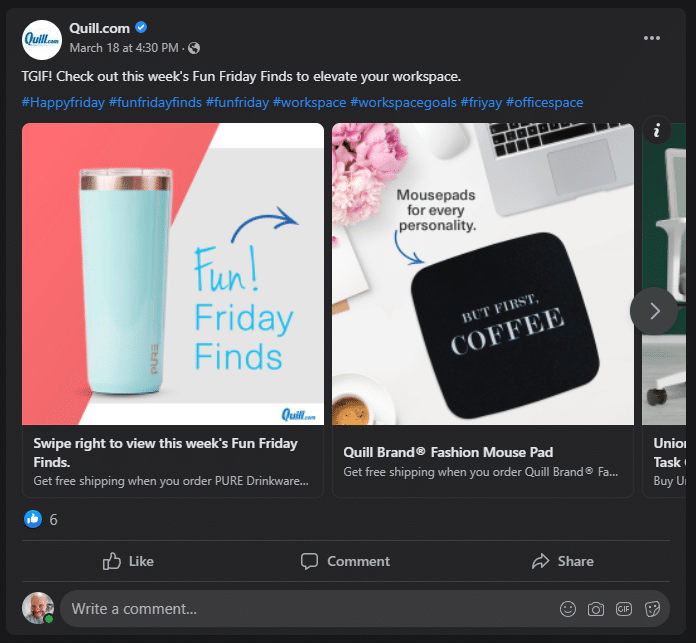Click the blue verified badge beside Quill.com
The image size is (696, 643).
[x=141, y=28]
